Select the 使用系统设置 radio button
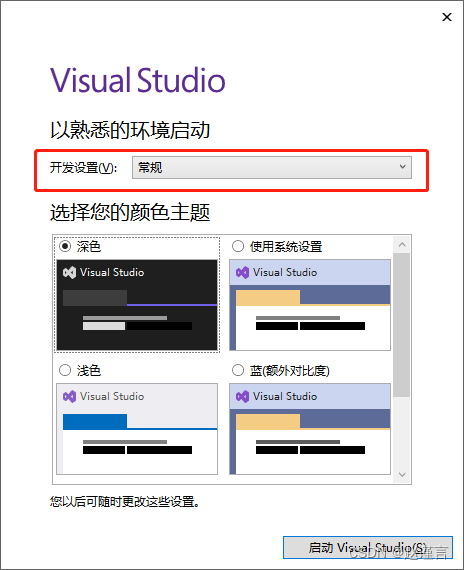This screenshot has width=464, height=570. [x=238, y=246]
